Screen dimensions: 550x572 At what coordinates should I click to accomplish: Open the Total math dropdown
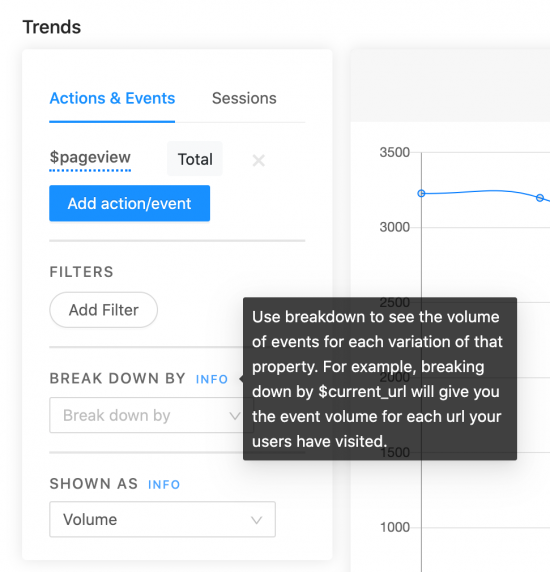point(195,159)
